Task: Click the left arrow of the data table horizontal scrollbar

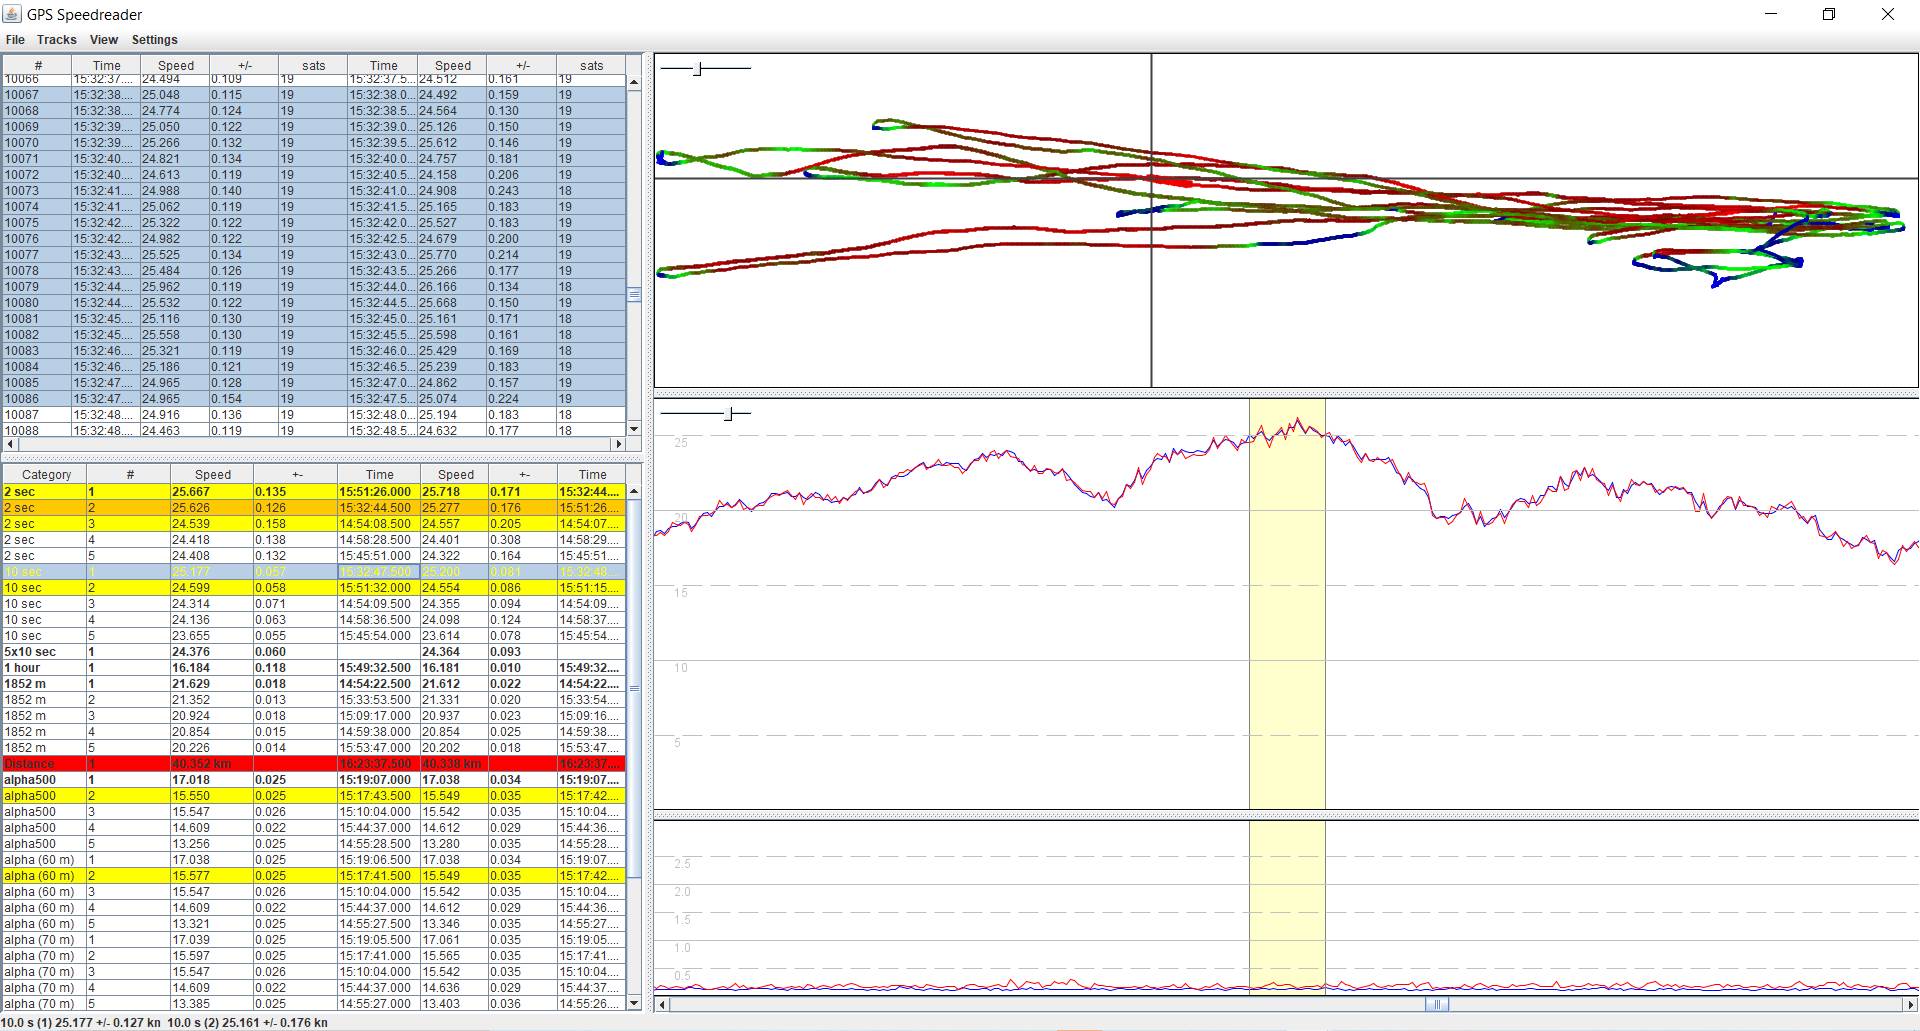Action: coord(9,444)
